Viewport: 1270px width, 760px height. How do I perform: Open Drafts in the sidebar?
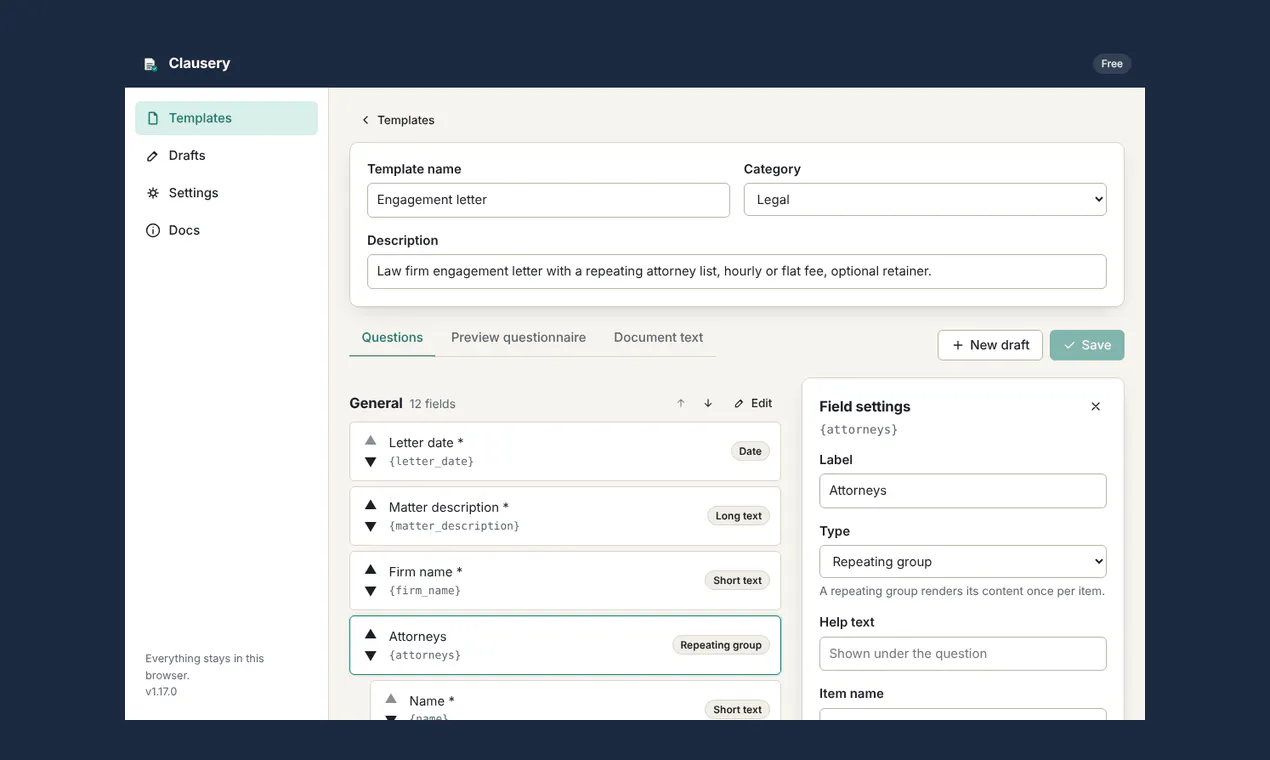(226, 156)
